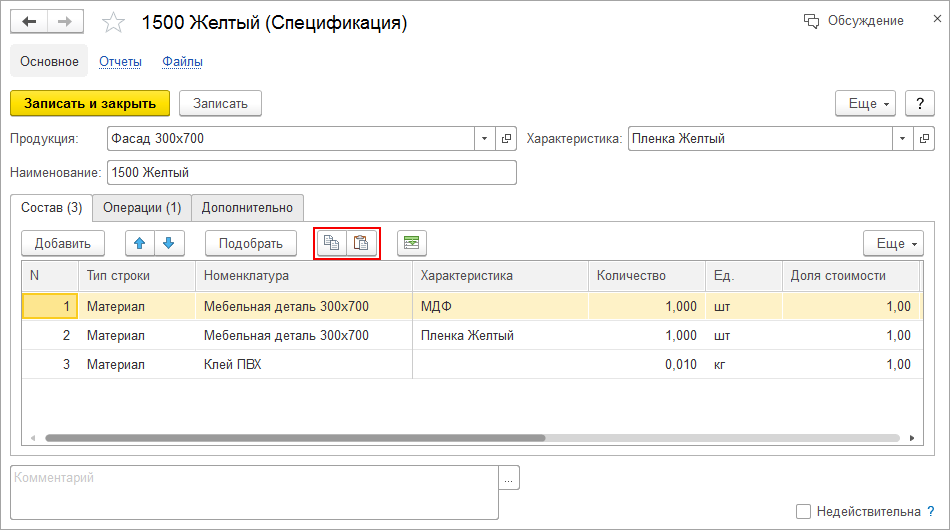The image size is (950, 530).
Task: Toggle the Недействительна checkbox
Action: pyautogui.click(x=803, y=512)
